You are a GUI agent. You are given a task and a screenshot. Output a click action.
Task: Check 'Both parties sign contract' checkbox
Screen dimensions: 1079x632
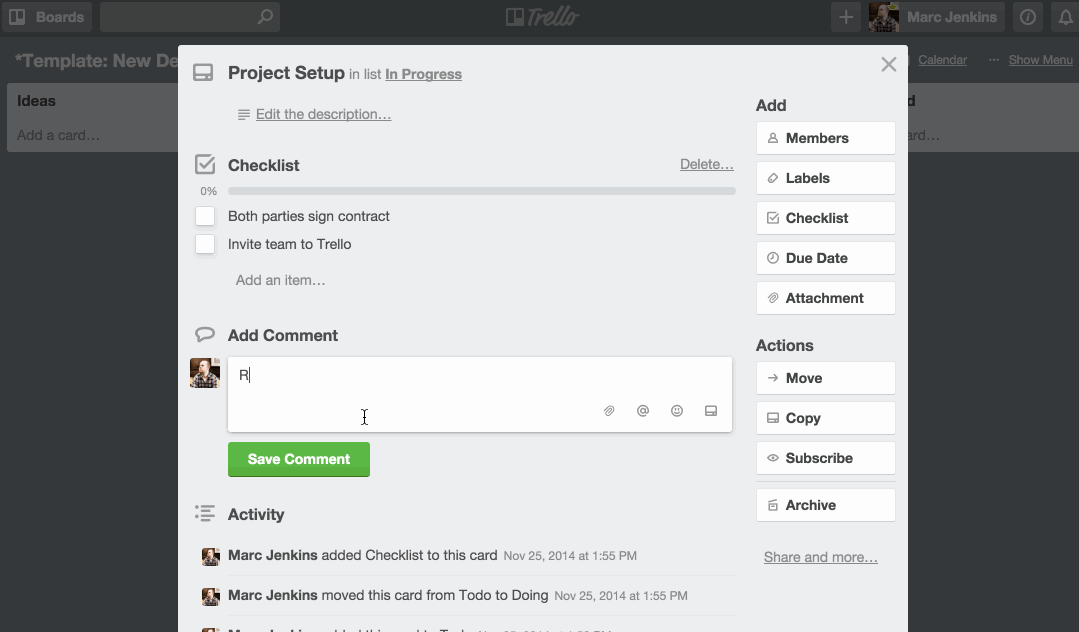click(x=205, y=216)
